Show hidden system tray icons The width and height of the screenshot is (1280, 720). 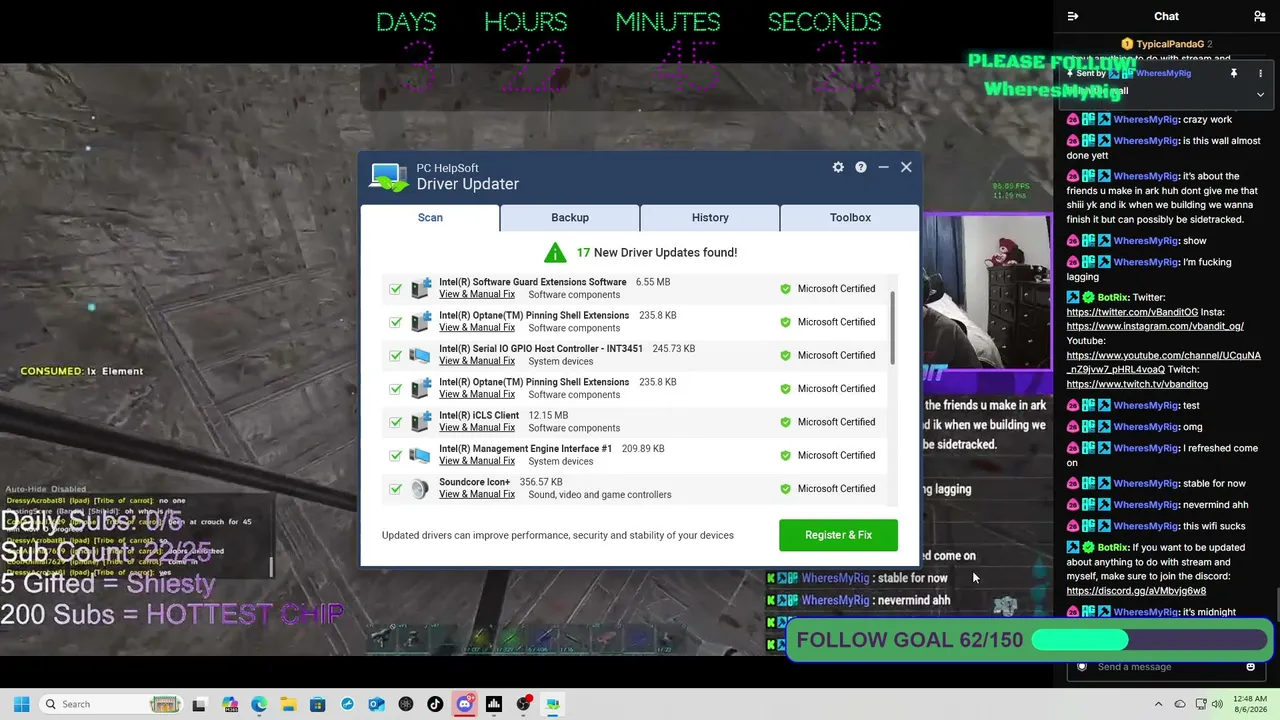pyautogui.click(x=1158, y=704)
